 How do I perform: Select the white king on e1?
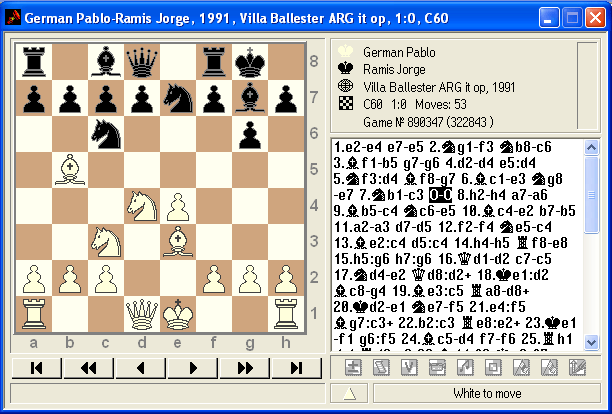[178, 314]
